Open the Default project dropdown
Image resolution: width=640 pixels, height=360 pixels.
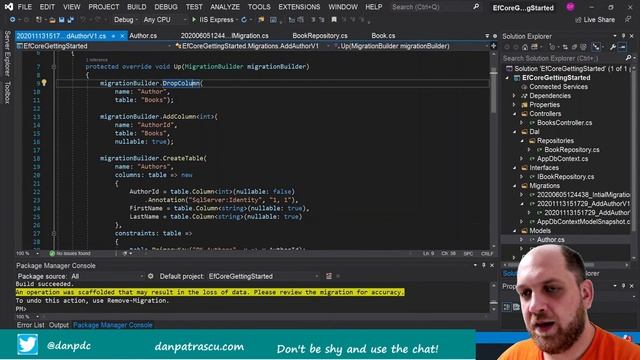263,276
